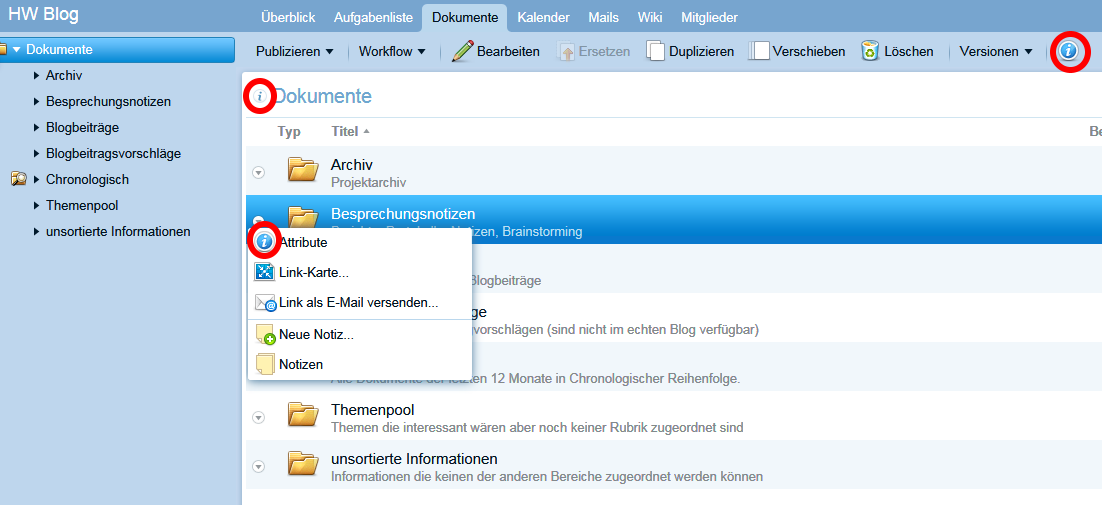Open the Versionen dropdown menu
This screenshot has width=1102, height=505.
tap(995, 51)
